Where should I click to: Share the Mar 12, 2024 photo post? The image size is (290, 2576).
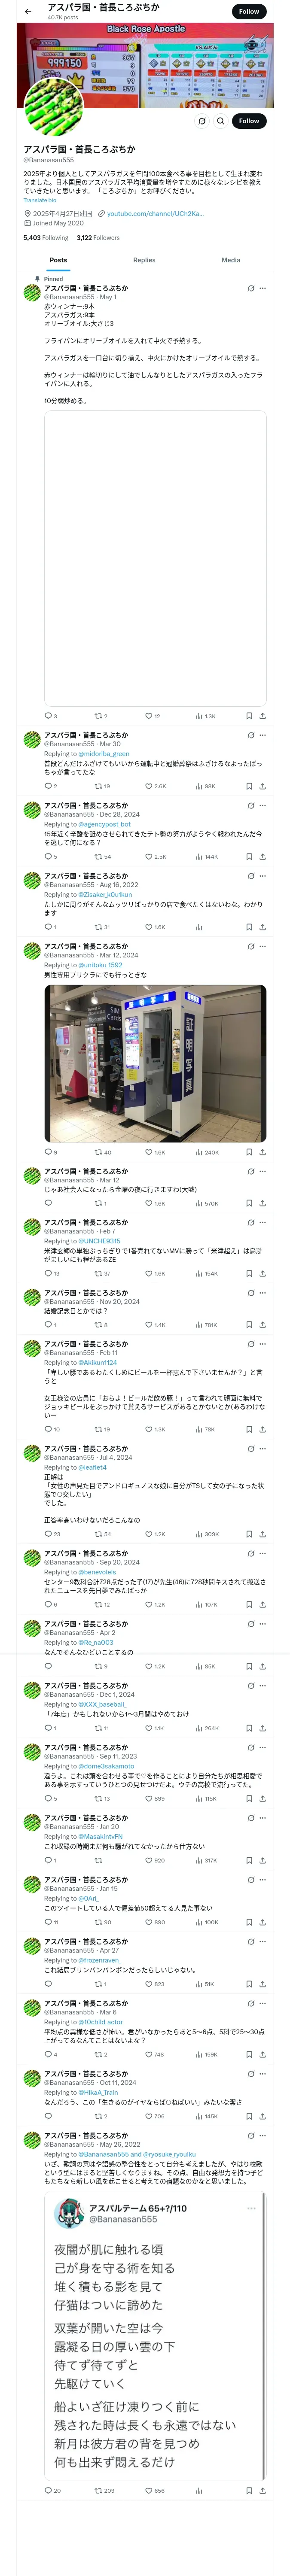tap(262, 1152)
